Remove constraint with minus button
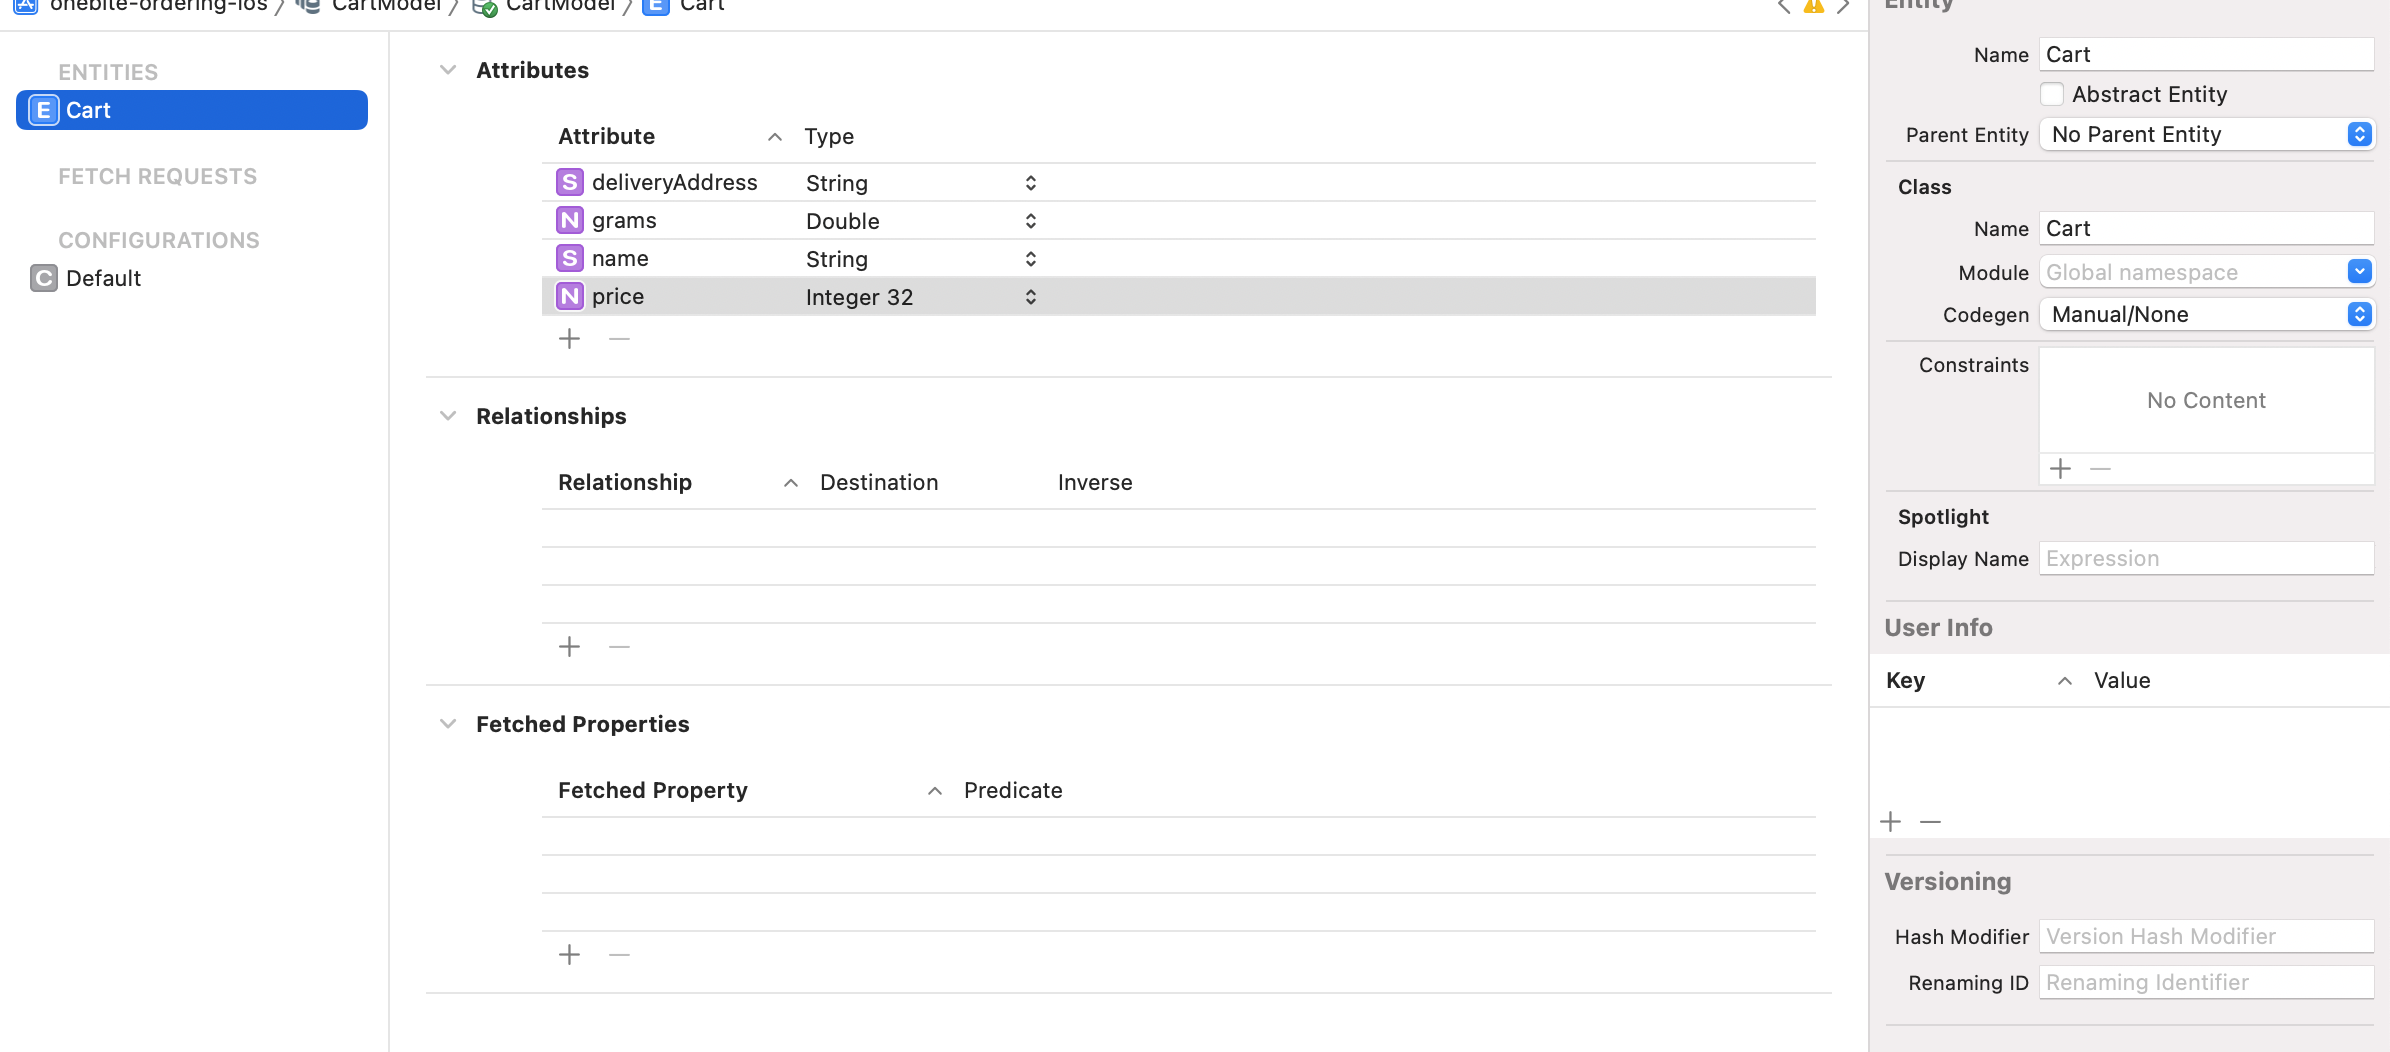This screenshot has width=2390, height=1052. point(2100,469)
